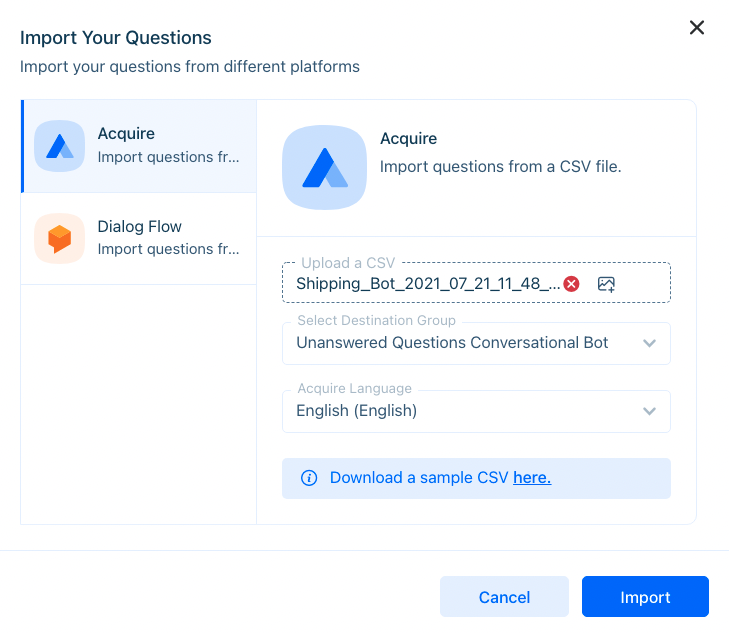Image resolution: width=729 pixels, height=633 pixels.
Task: Click the small Acquire logo in sidebar
Action: [60, 146]
